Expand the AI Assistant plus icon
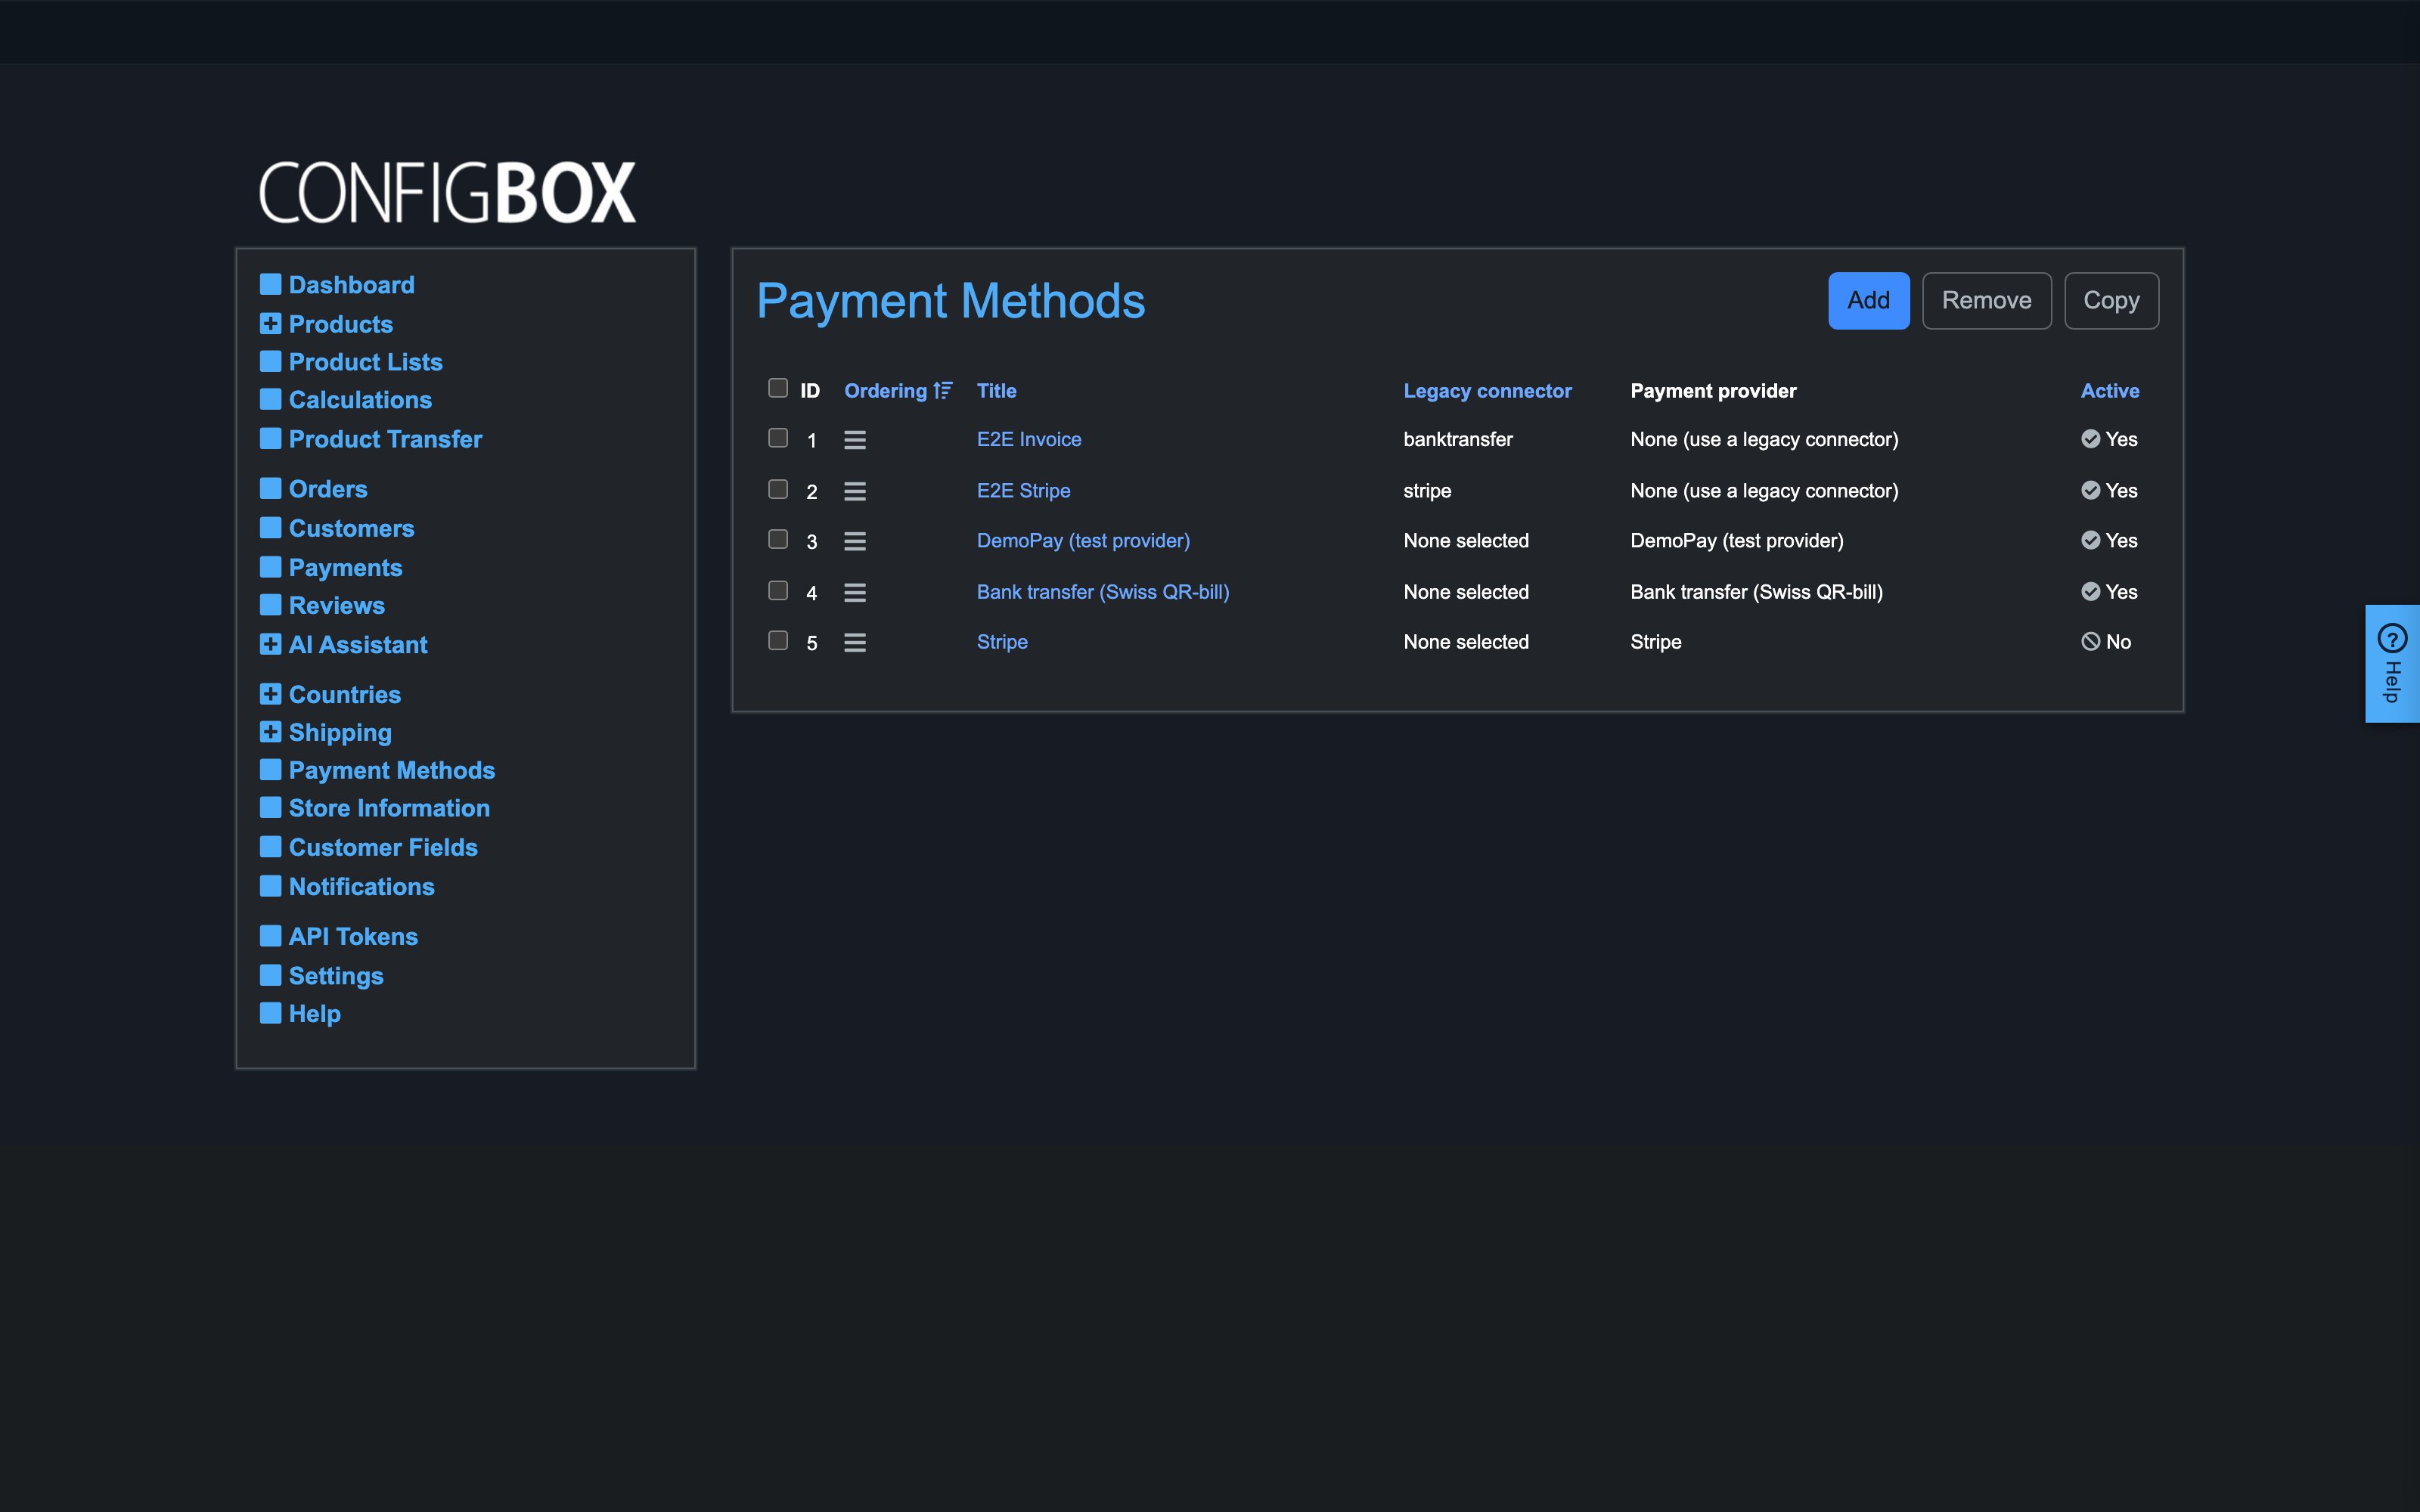The image size is (2420, 1512). click(x=270, y=644)
